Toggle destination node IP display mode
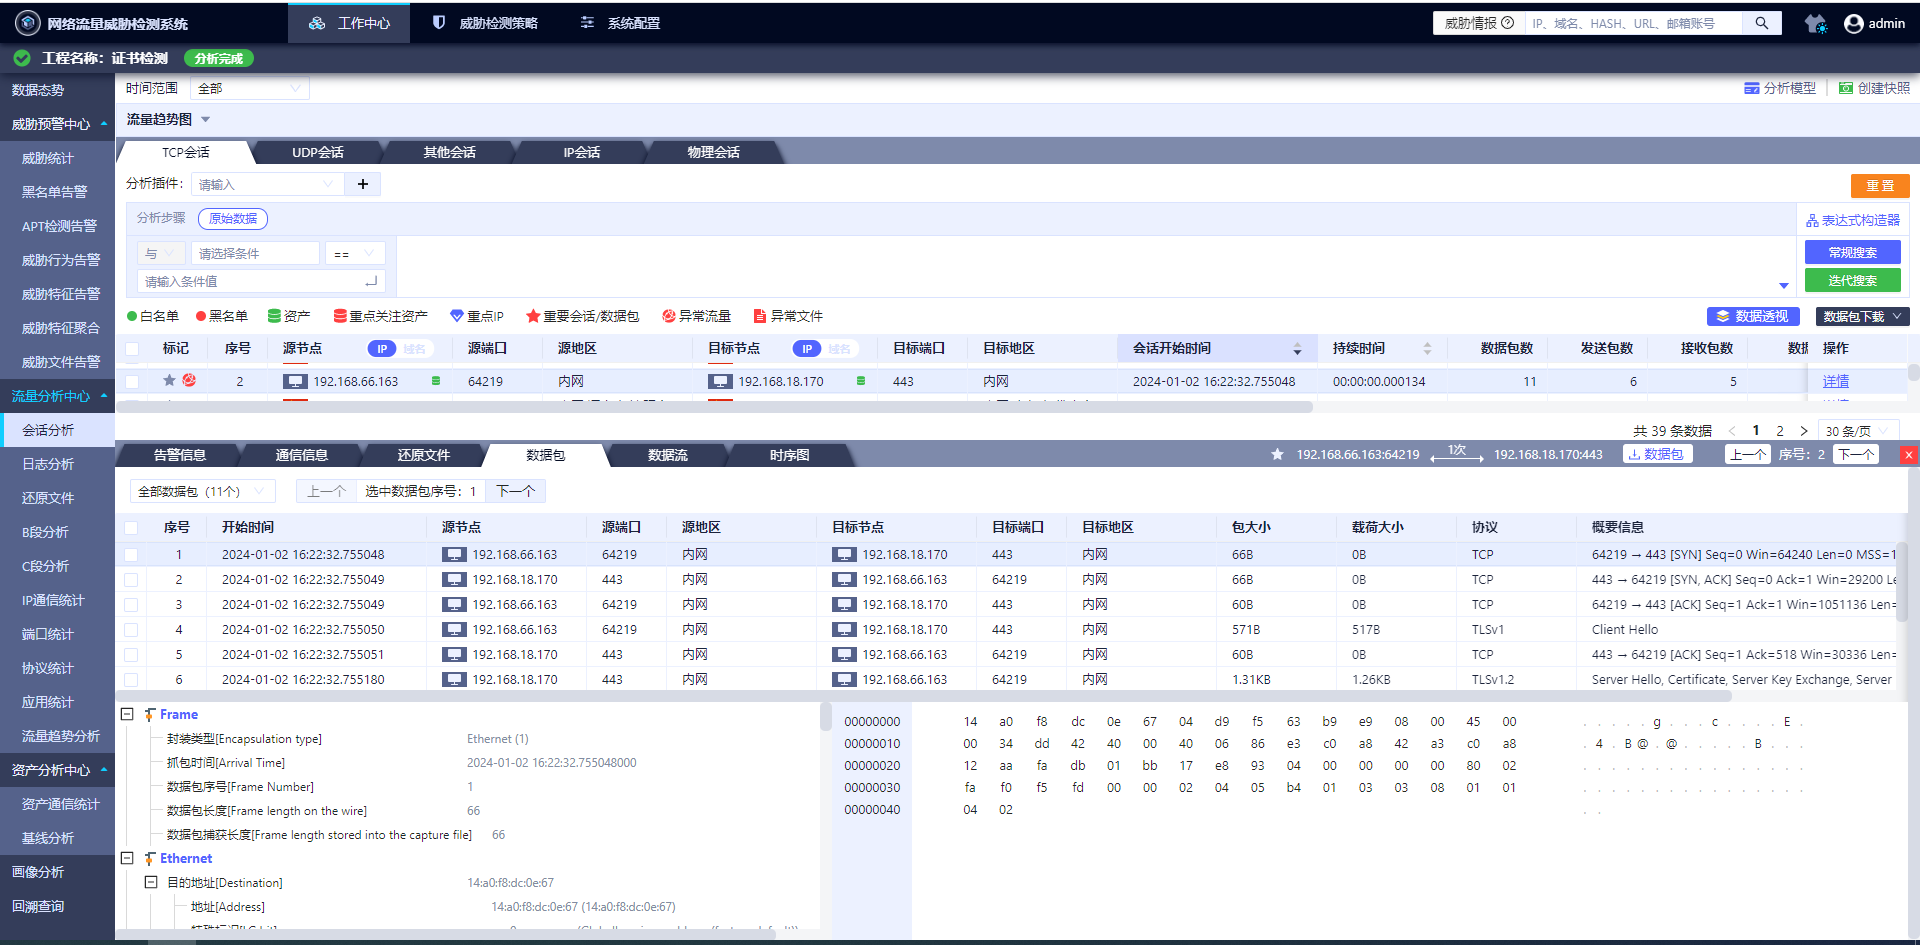 [826, 349]
